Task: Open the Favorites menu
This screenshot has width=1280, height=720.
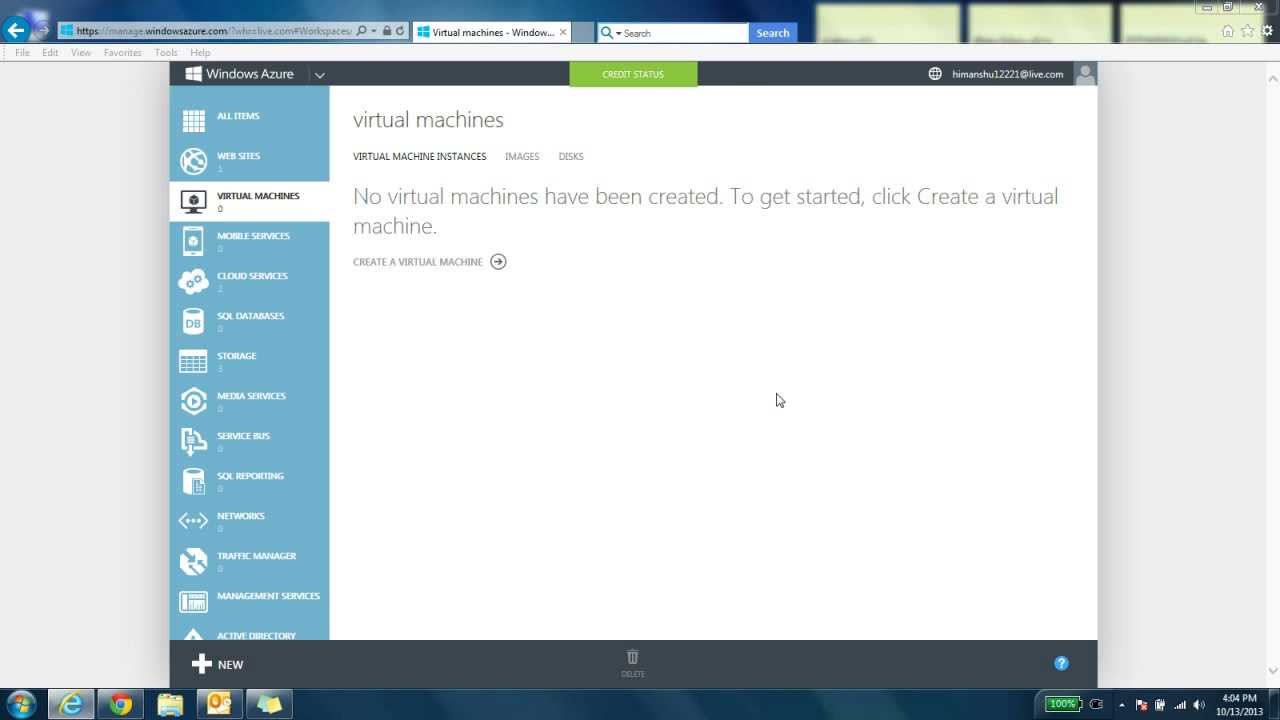Action: click(123, 53)
